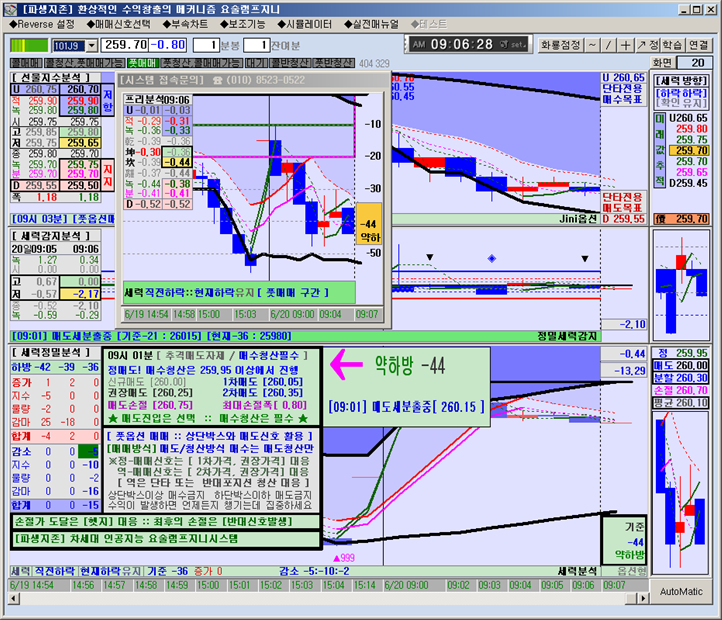Click the yellow 259.70 price in 세력 방향 panel

[x=689, y=150]
